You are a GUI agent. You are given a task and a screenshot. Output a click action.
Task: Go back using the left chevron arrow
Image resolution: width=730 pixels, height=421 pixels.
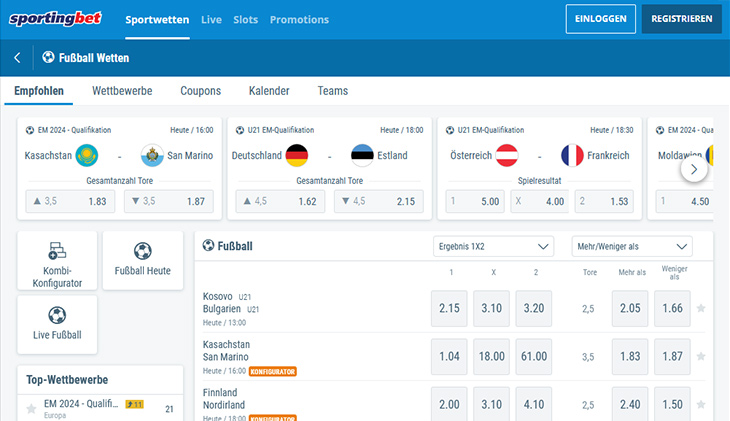coord(17,58)
